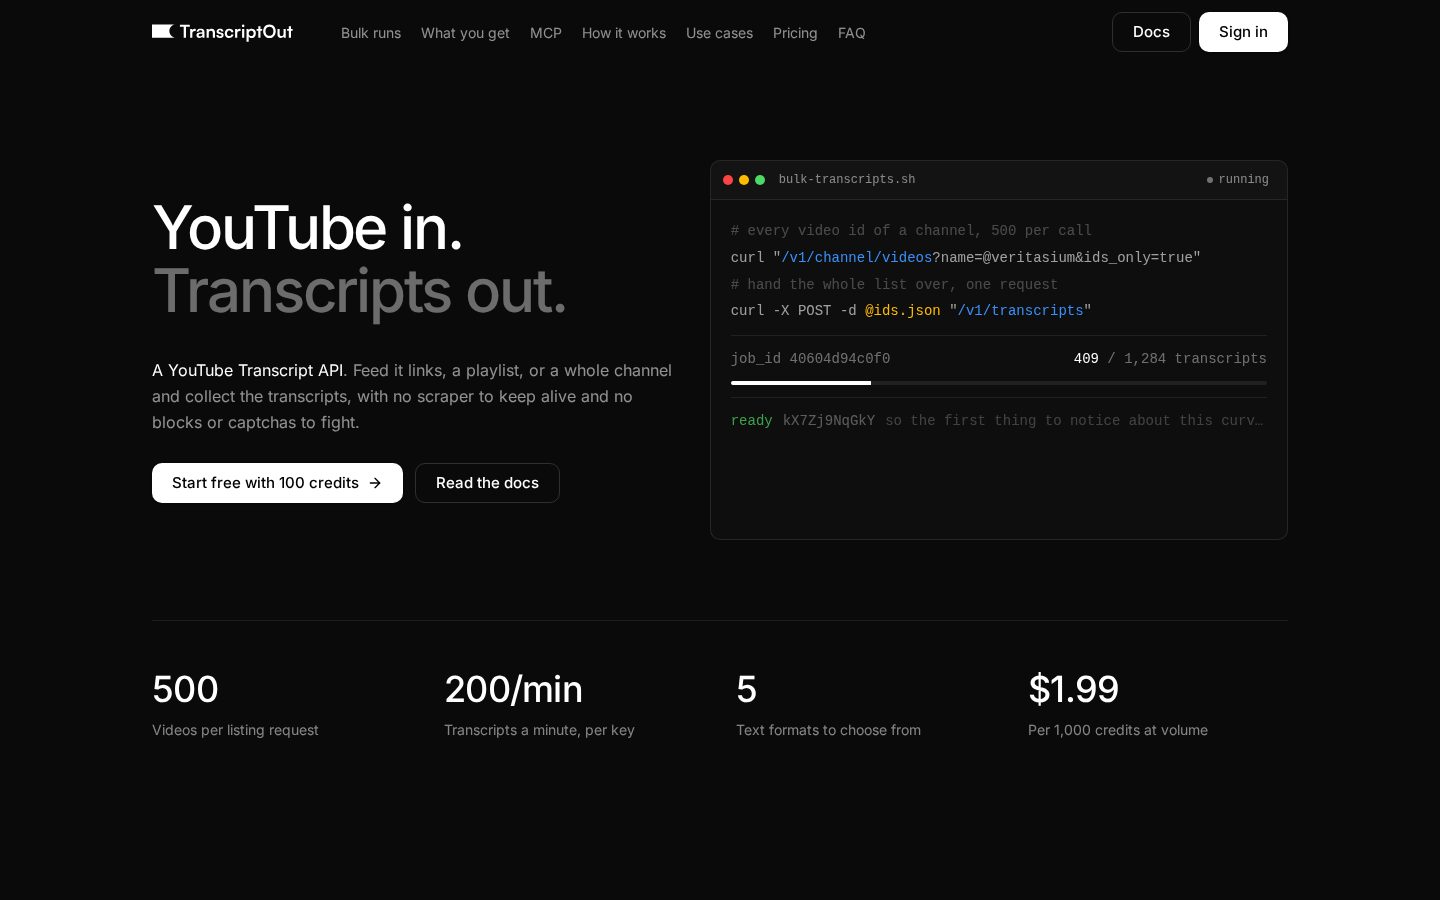Click the TranscriptOut logo
The height and width of the screenshot is (900, 1440).
[x=222, y=32]
